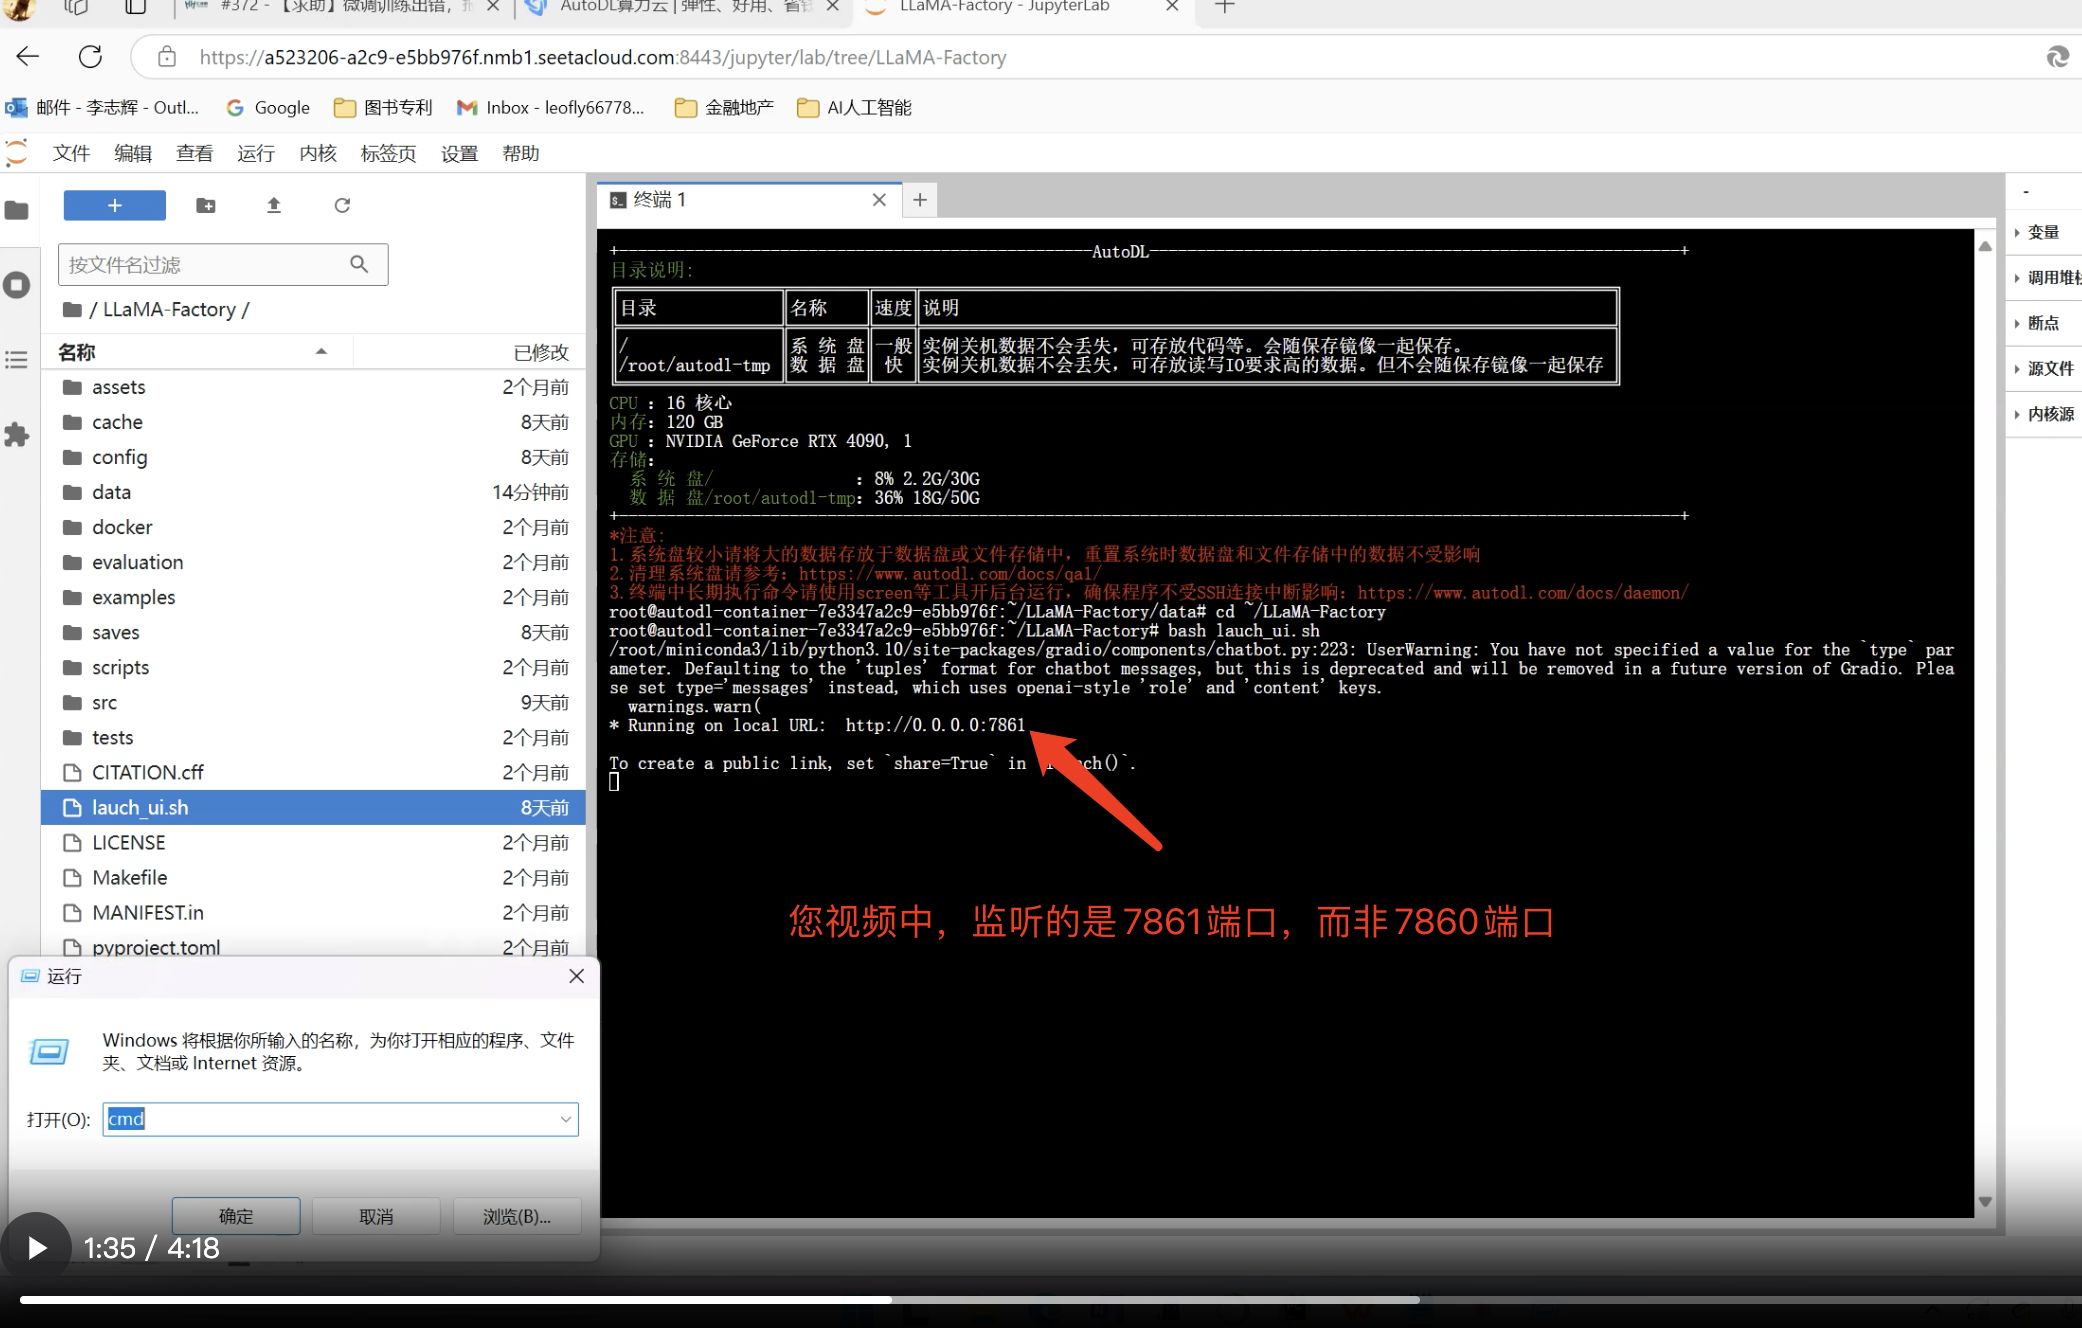This screenshot has width=2082, height=1328.
Task: Open the 编辑 menu
Action: (133, 153)
